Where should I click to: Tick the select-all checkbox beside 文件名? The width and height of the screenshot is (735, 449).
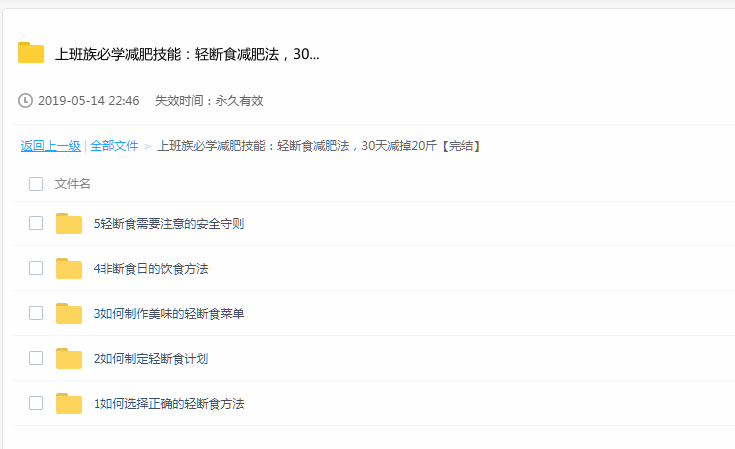coord(36,184)
